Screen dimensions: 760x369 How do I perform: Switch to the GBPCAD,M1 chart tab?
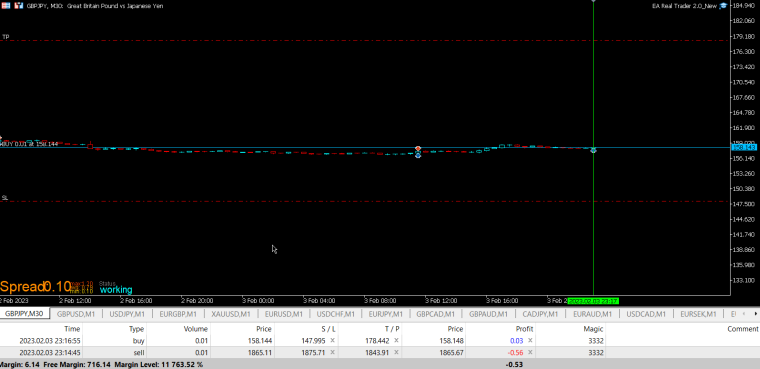point(436,314)
